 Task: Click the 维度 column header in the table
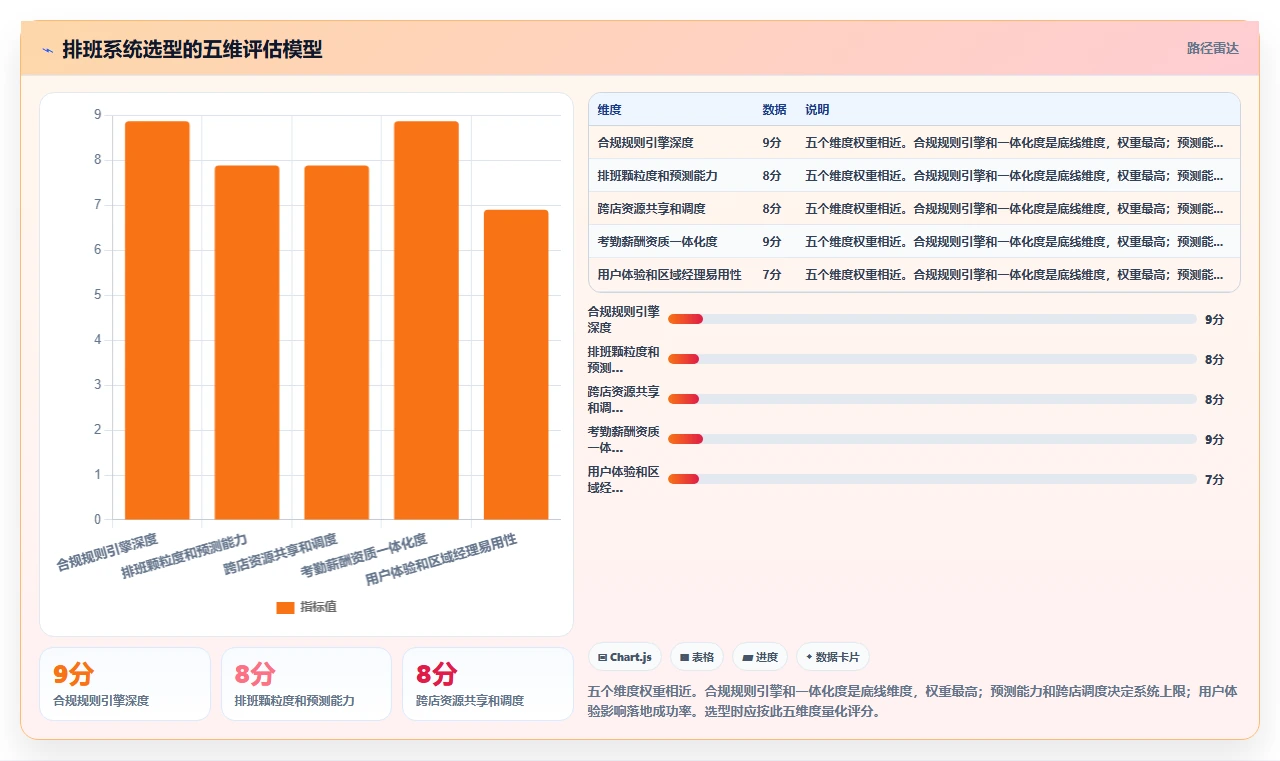pyautogui.click(x=609, y=110)
